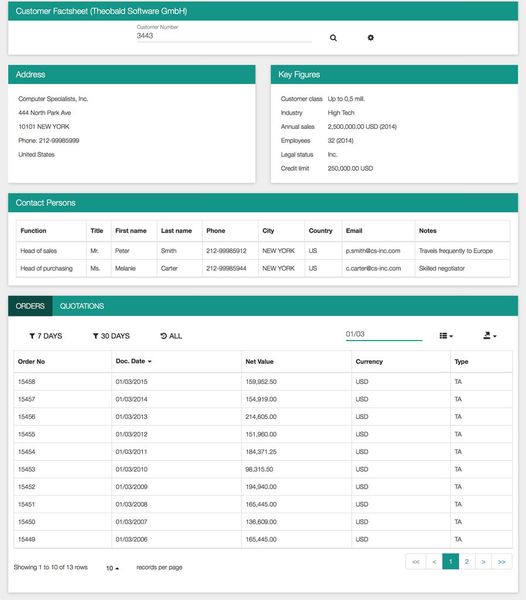Viewport: 526px width, 600px height.
Task: Click annual sales value 2,500,000.00 USD
Action: tap(362, 127)
